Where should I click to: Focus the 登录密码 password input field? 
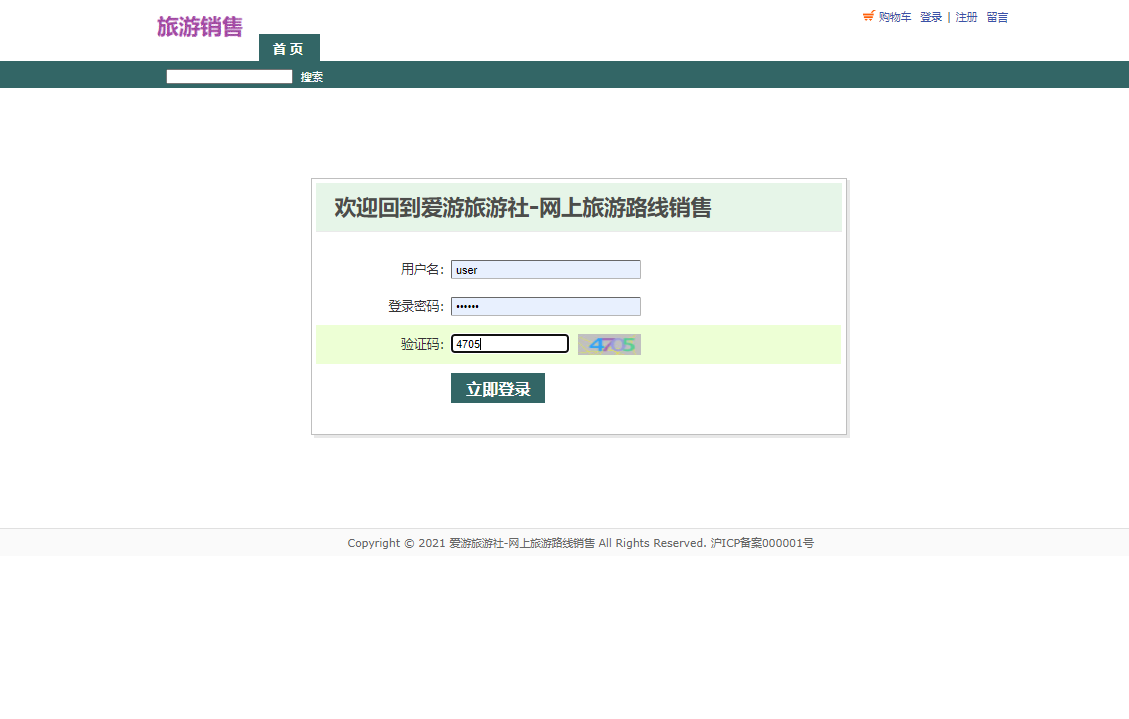coord(545,306)
